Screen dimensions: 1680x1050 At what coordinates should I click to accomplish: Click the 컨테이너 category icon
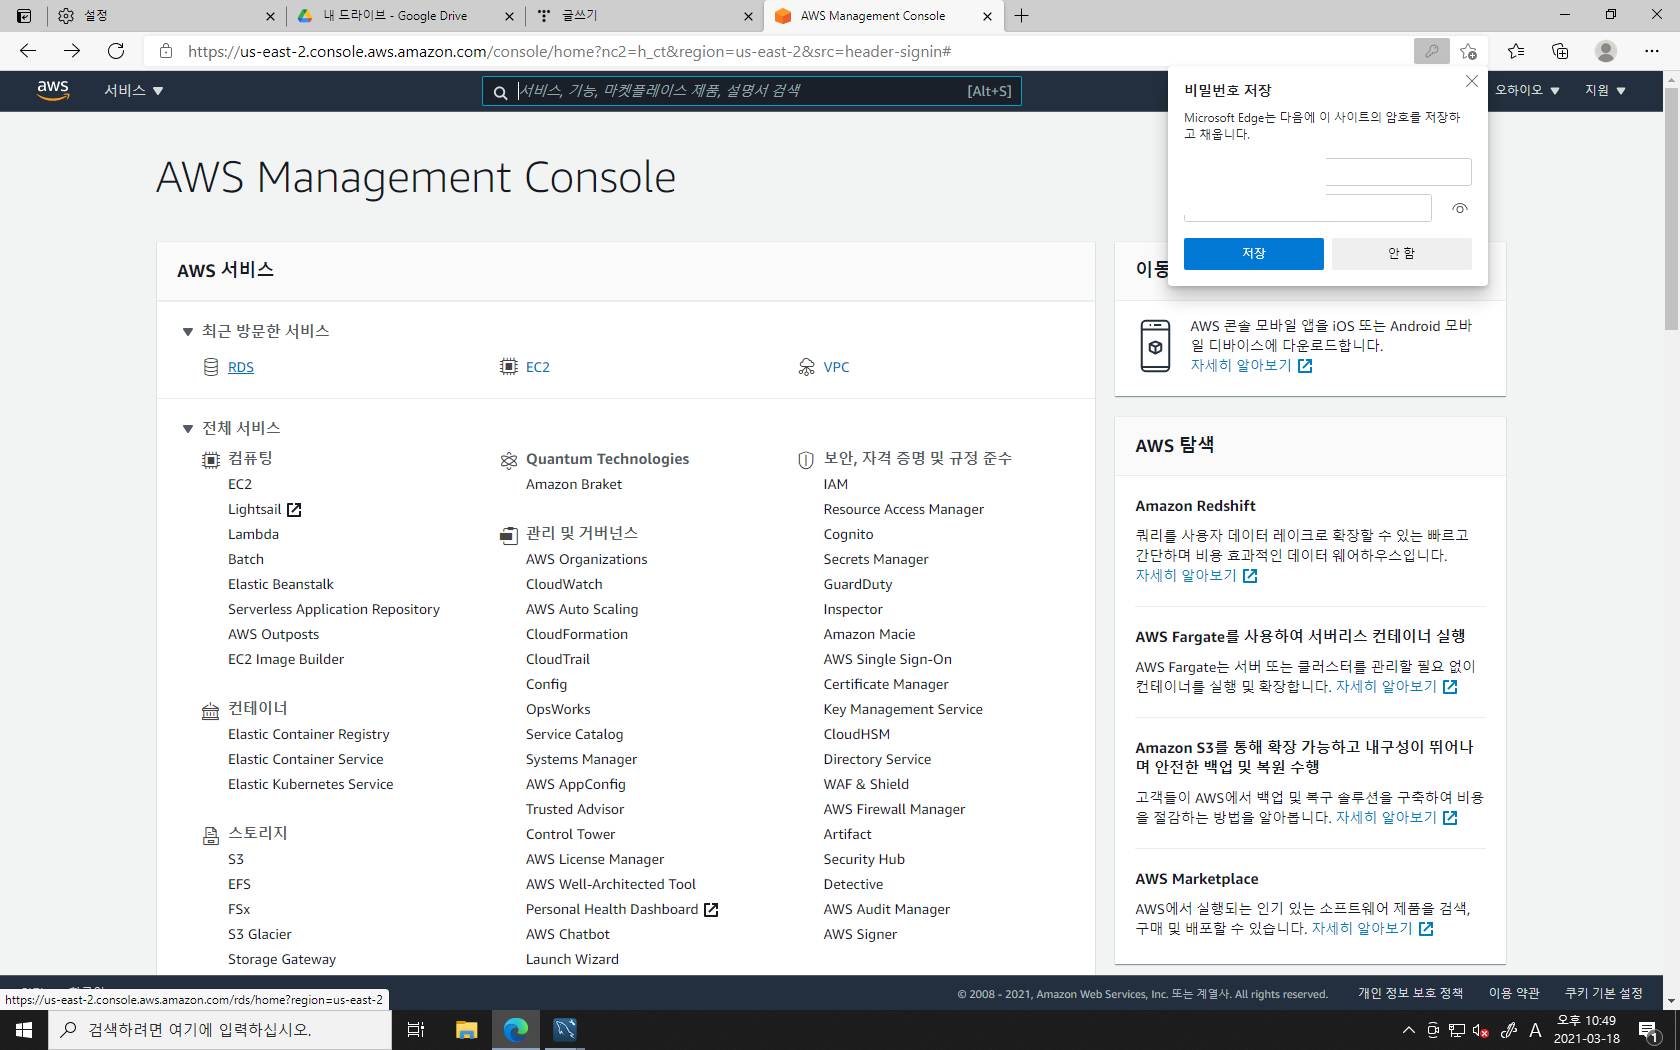click(210, 711)
